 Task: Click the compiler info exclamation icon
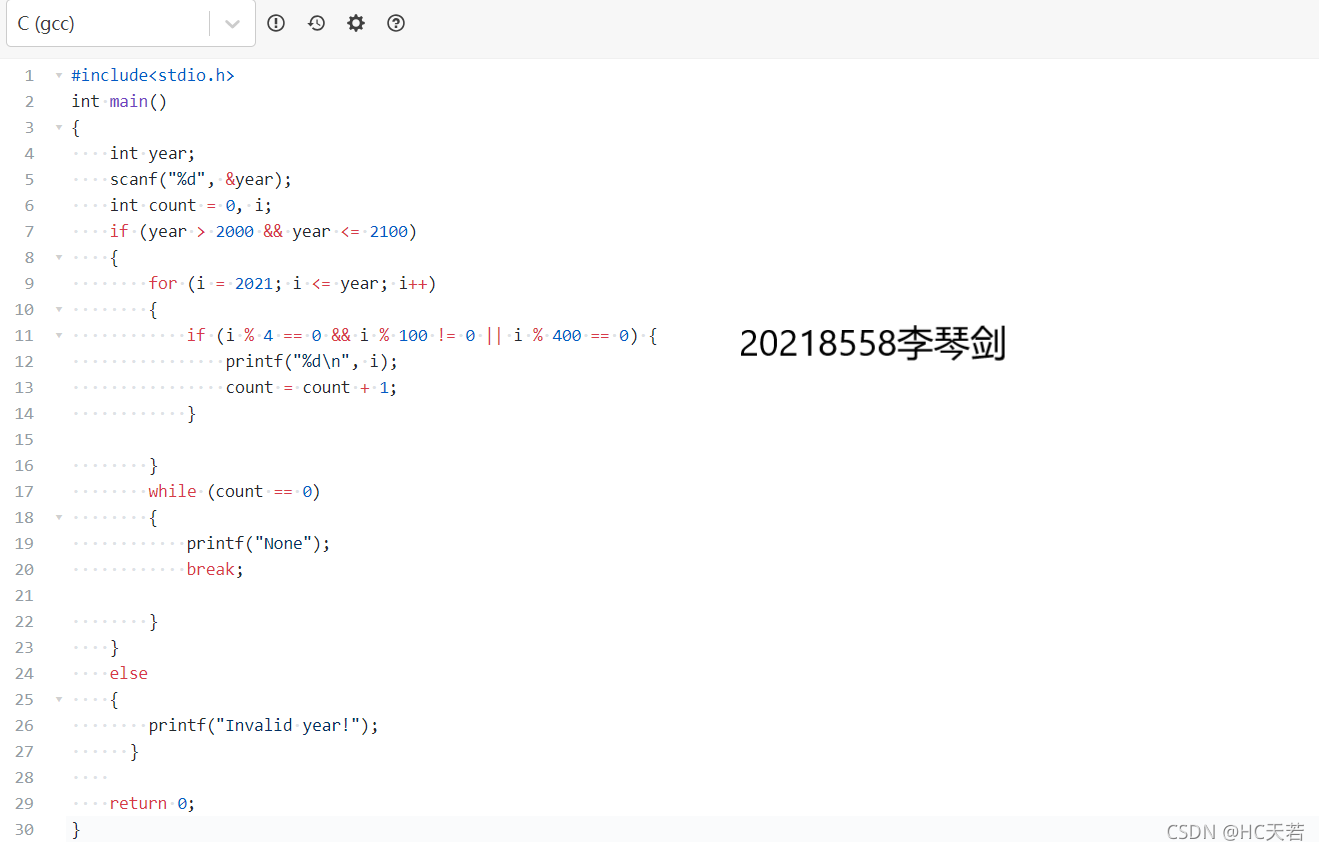tap(276, 23)
